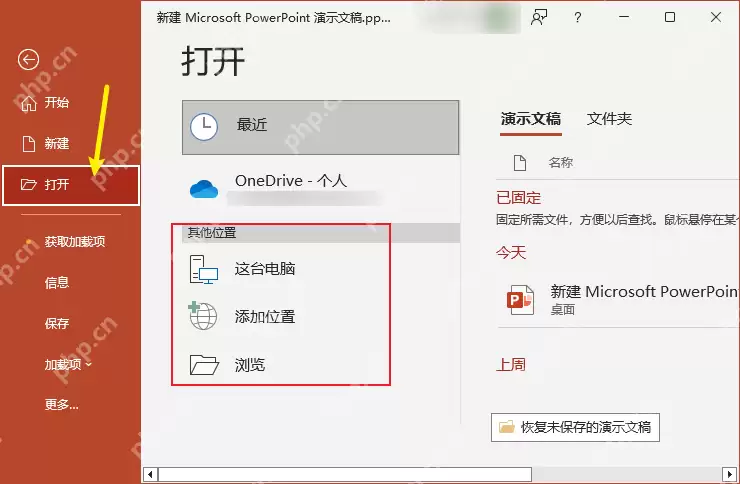Click the horizontal scrollbar right arrow
The height and width of the screenshot is (484, 740).
pos(729,474)
